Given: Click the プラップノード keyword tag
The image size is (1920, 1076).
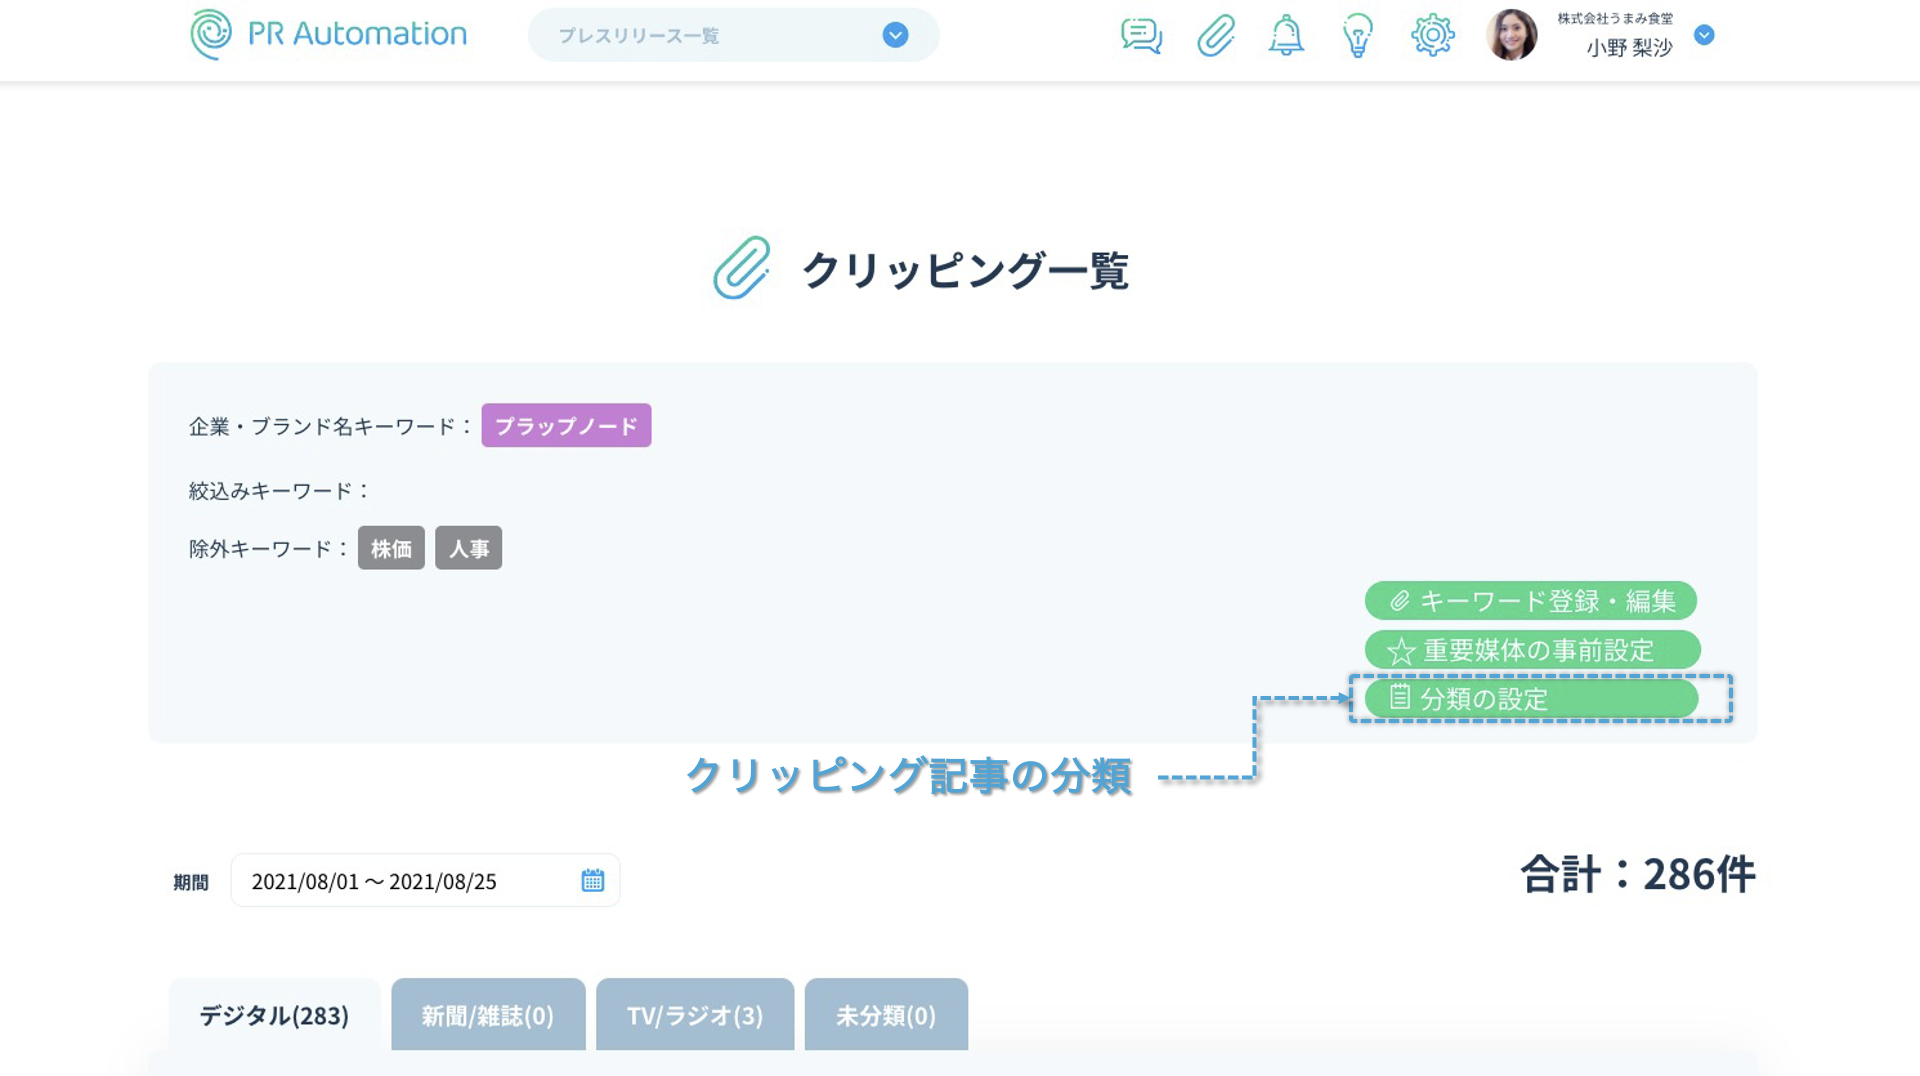Looking at the screenshot, I should pos(566,426).
